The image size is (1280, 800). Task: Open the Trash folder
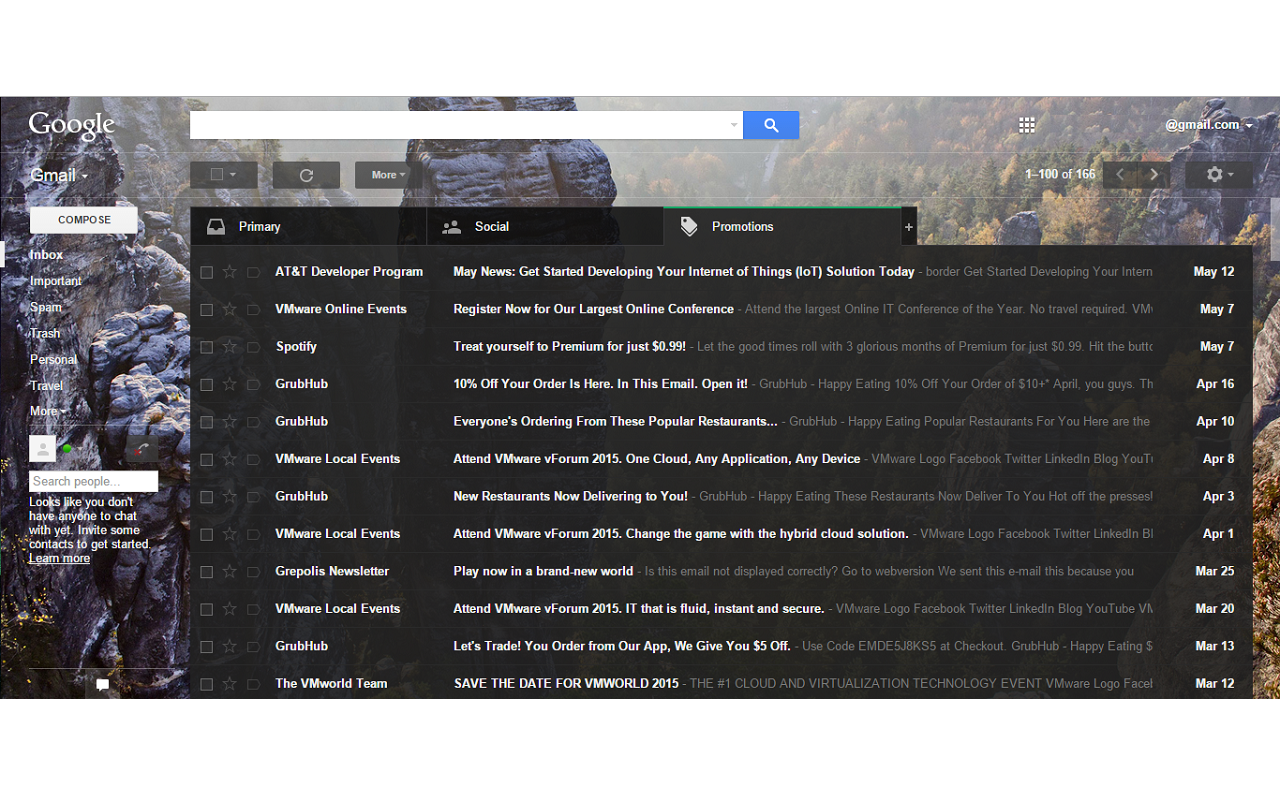tap(45, 333)
